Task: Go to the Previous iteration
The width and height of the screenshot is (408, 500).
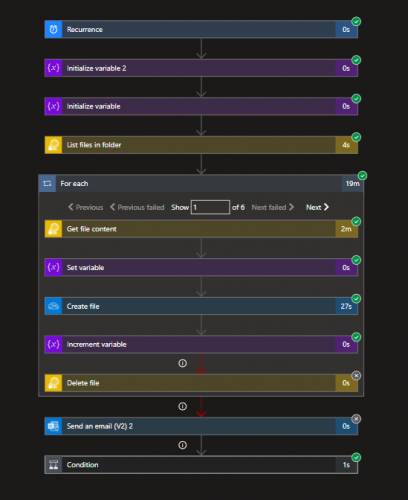Action: tap(86, 207)
